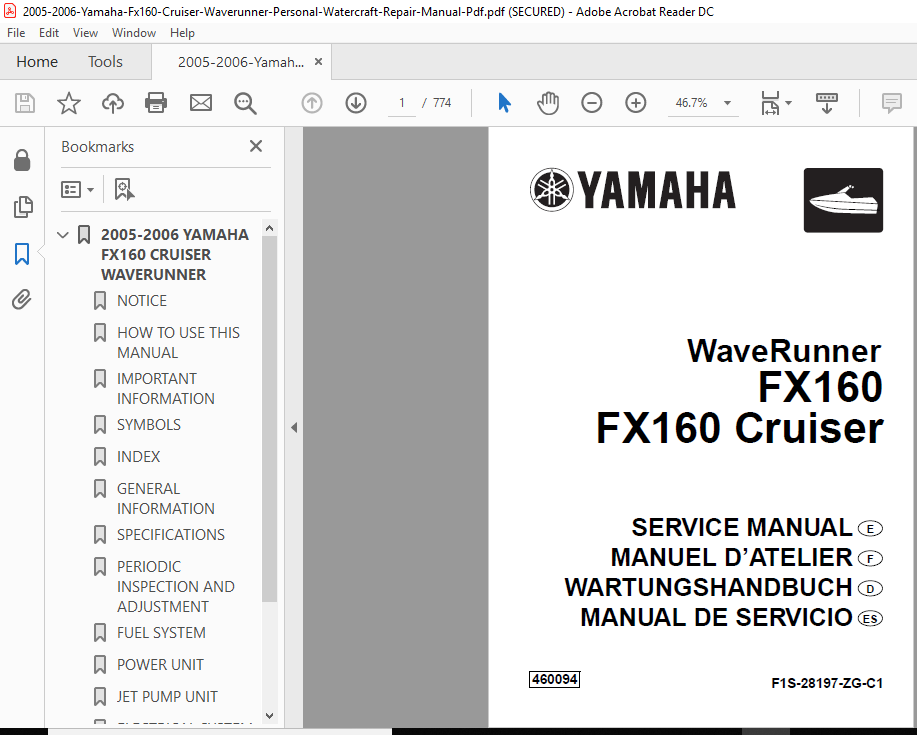The width and height of the screenshot is (917, 735).
Task: Open IMPORTANT INFORMATION bookmark
Action: (166, 389)
